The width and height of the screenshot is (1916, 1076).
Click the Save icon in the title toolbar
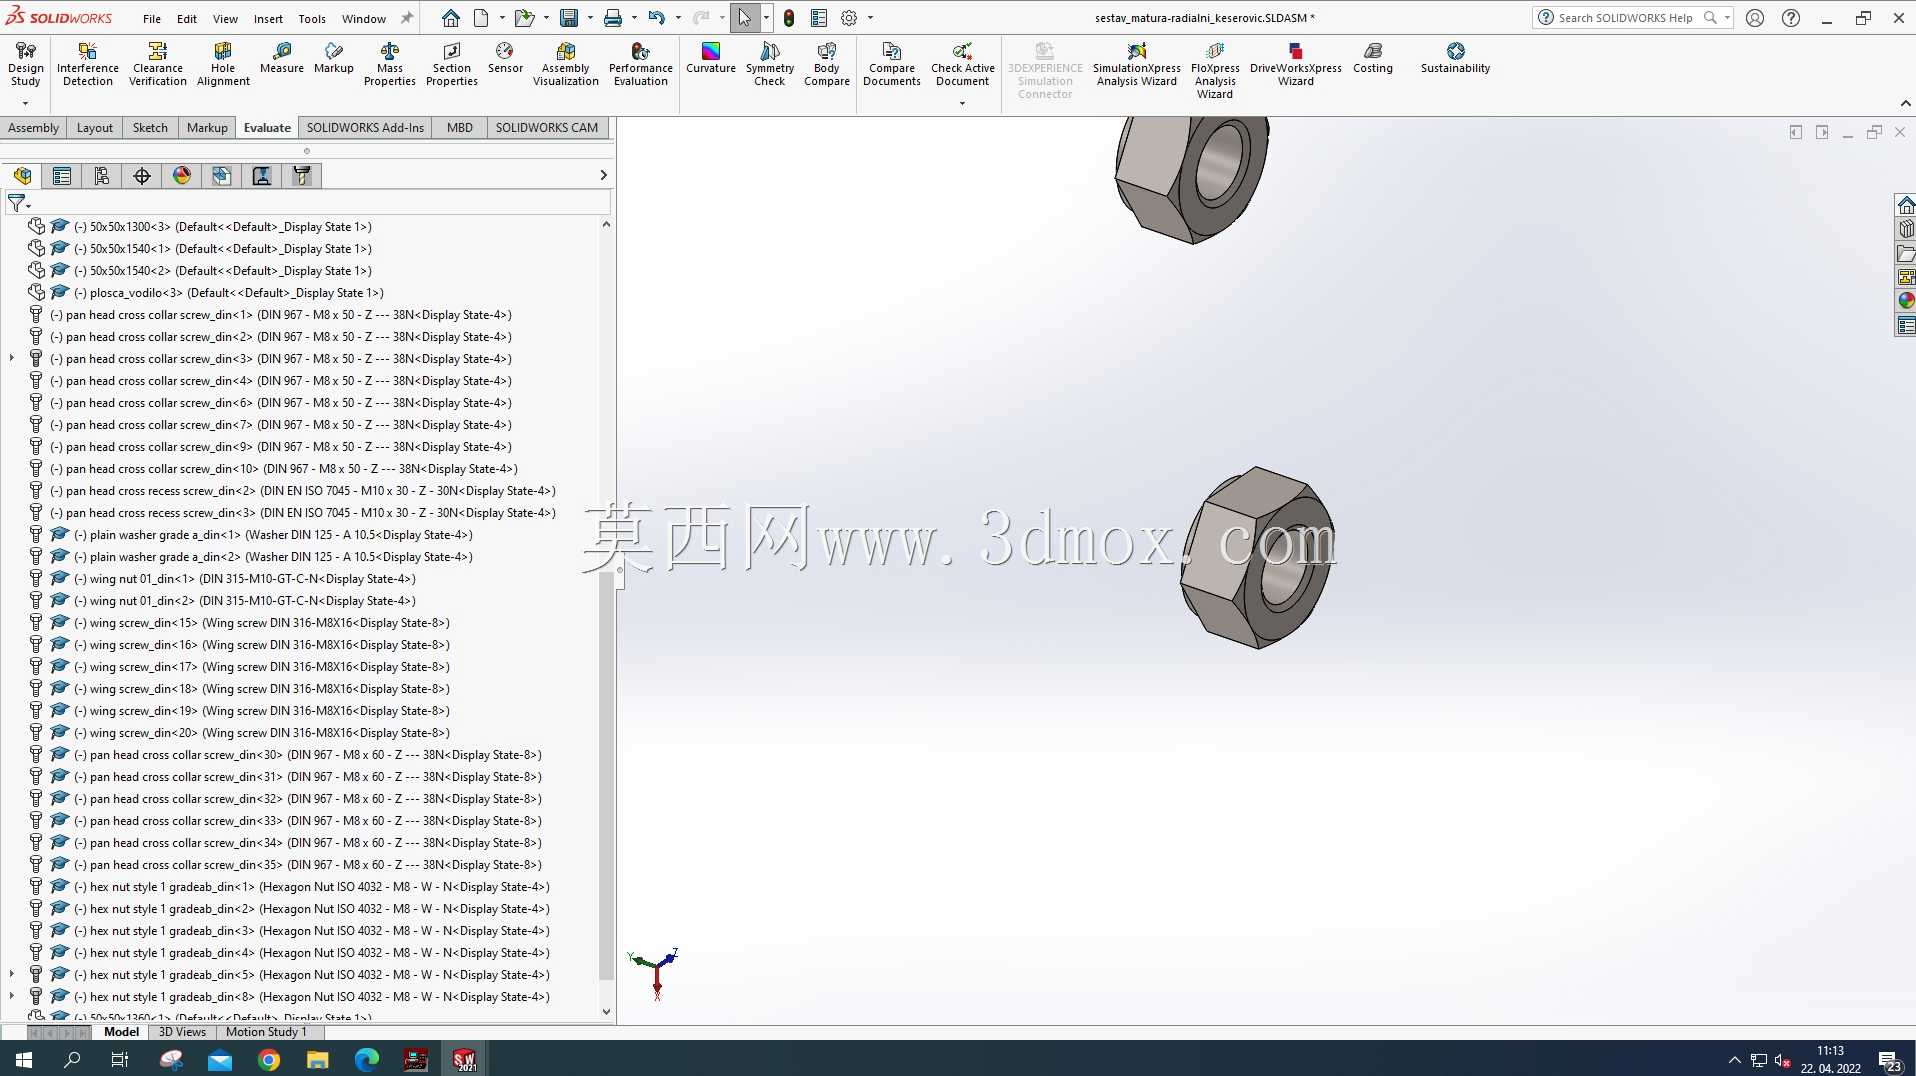point(569,18)
